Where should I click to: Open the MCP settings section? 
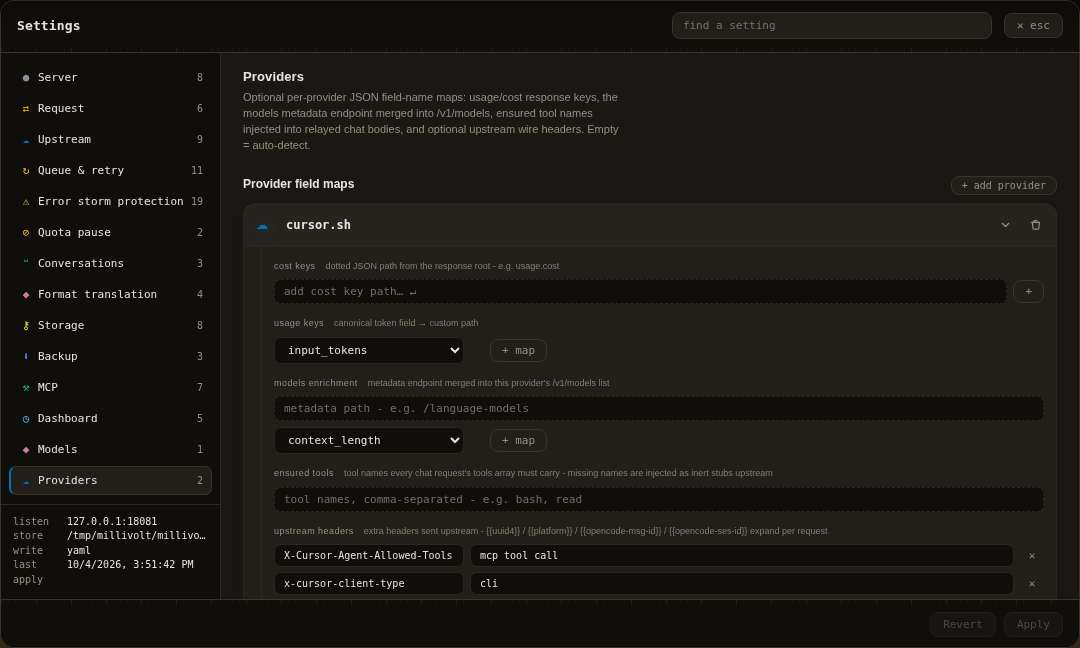click(x=110, y=388)
